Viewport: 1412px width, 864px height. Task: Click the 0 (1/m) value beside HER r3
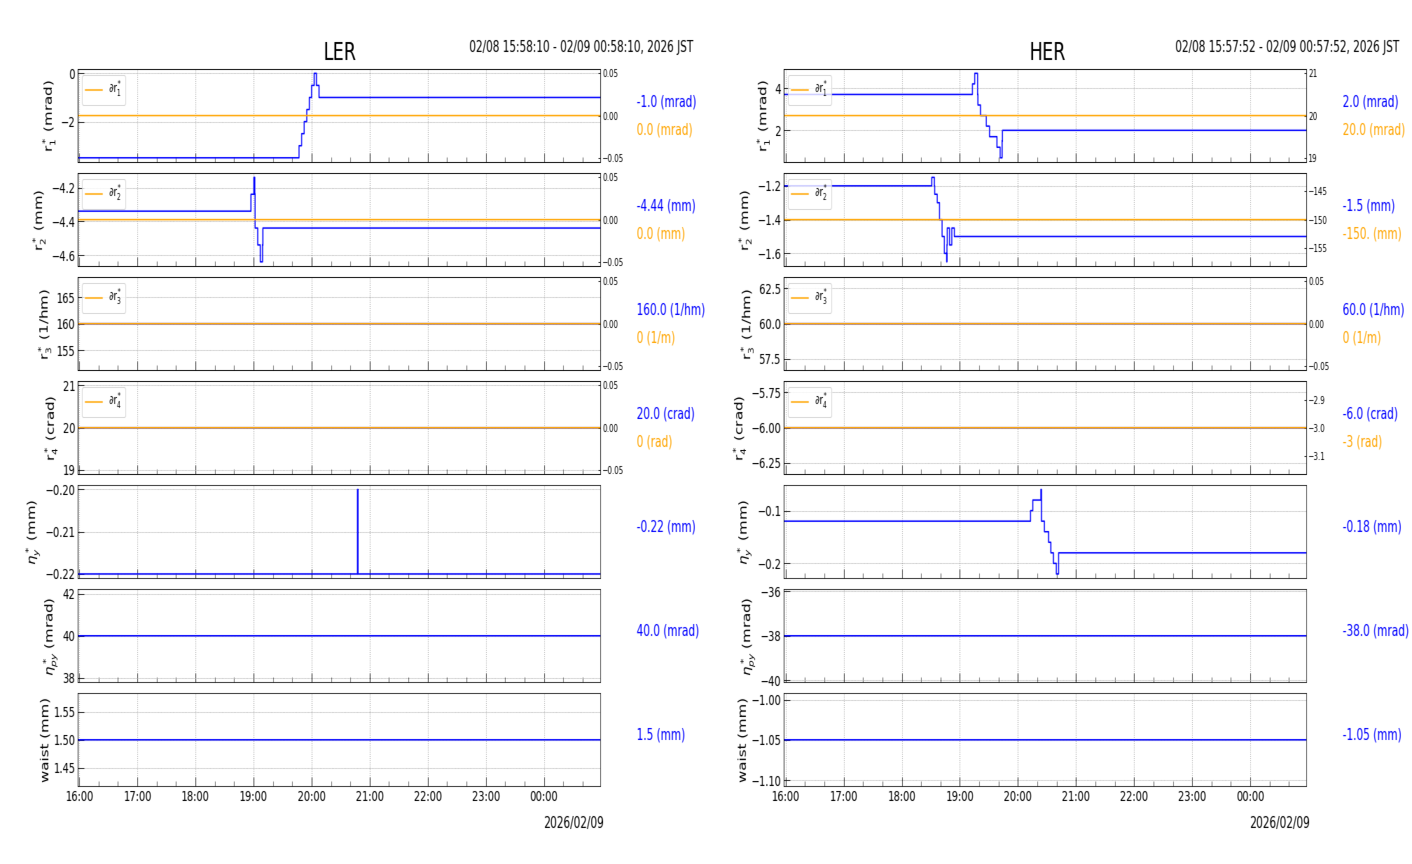(1362, 338)
